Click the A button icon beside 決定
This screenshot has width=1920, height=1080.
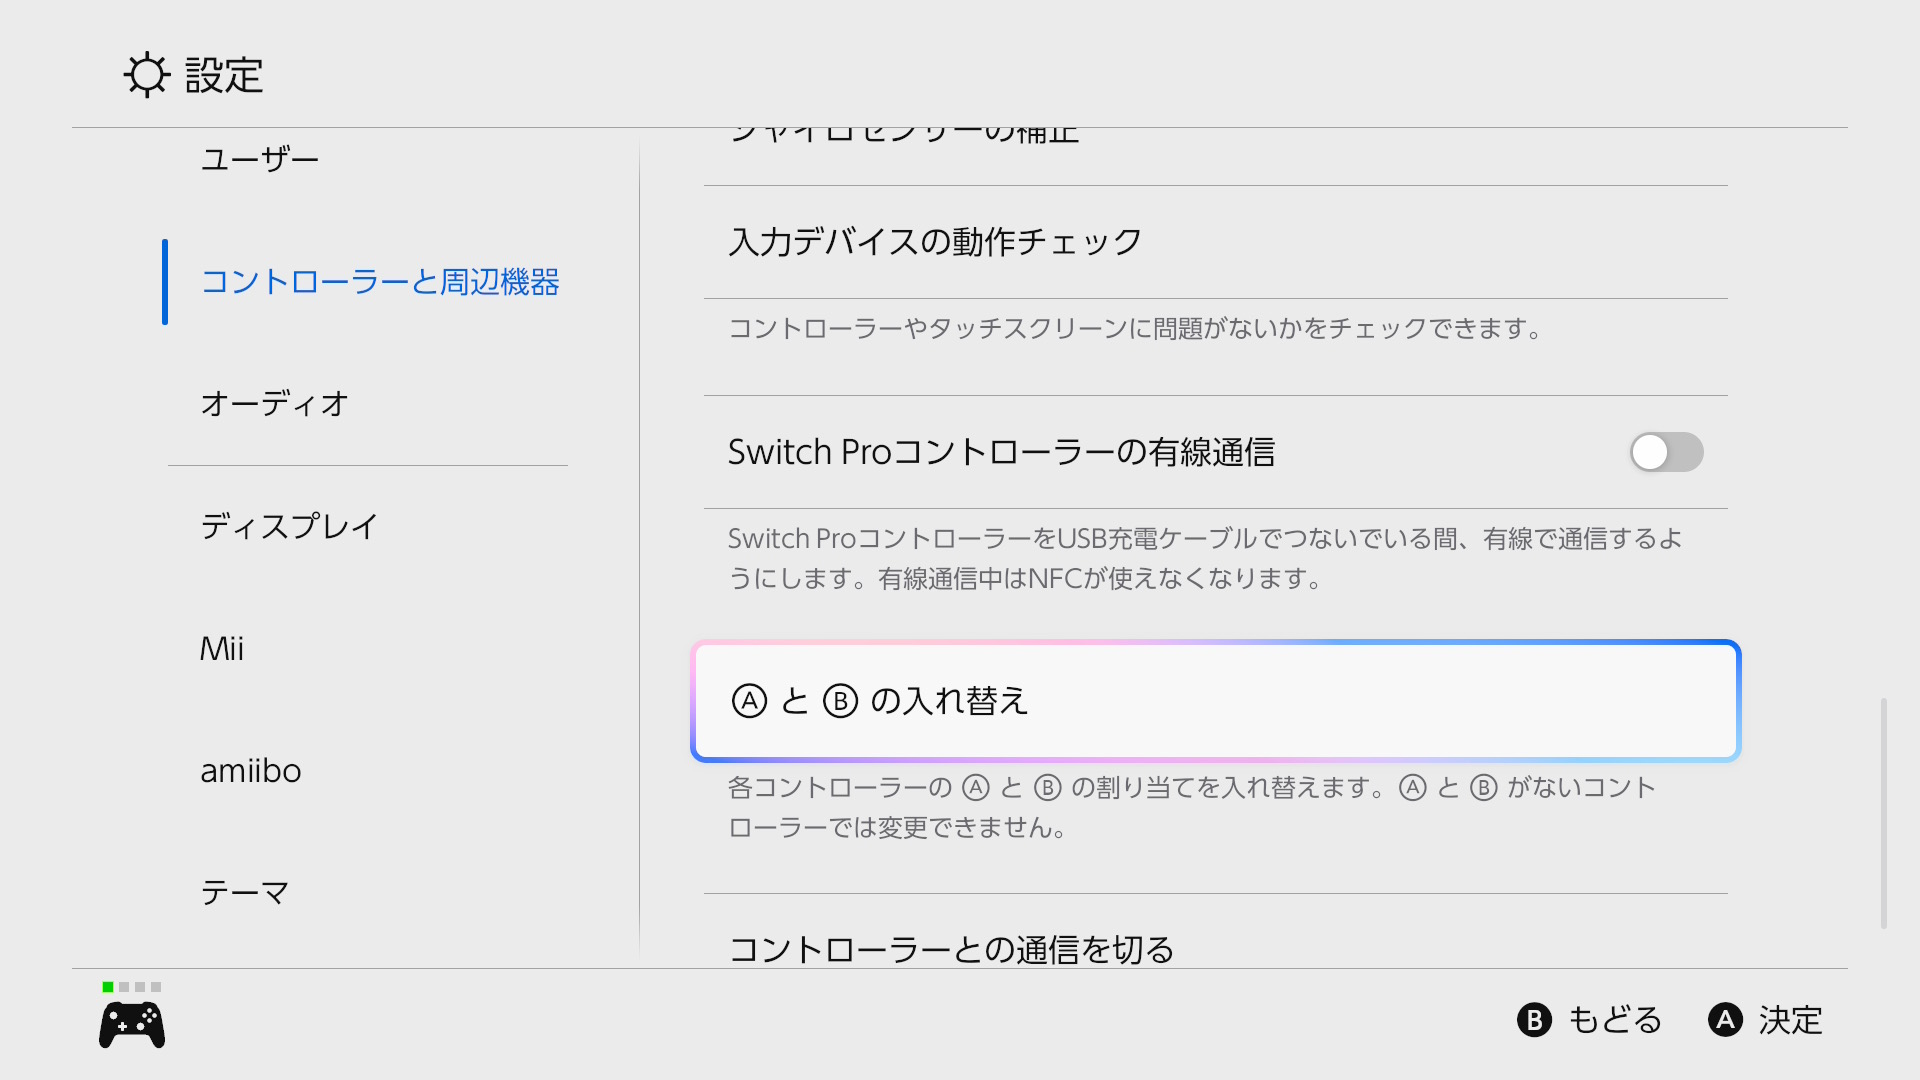[x=1725, y=1020]
